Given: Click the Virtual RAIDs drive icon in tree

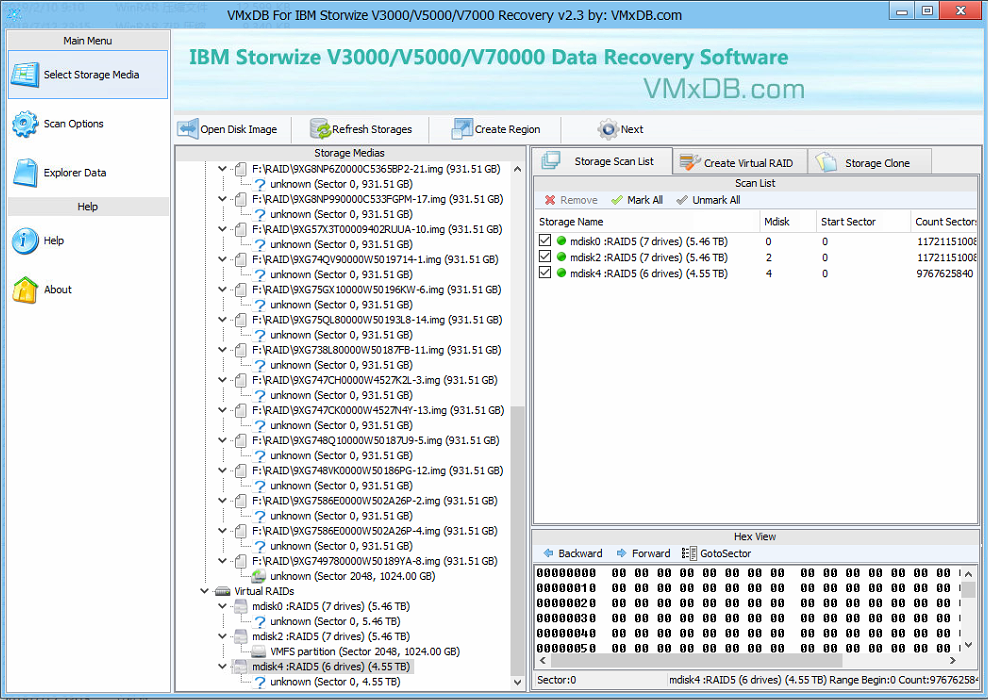Looking at the screenshot, I should click(x=222, y=591).
